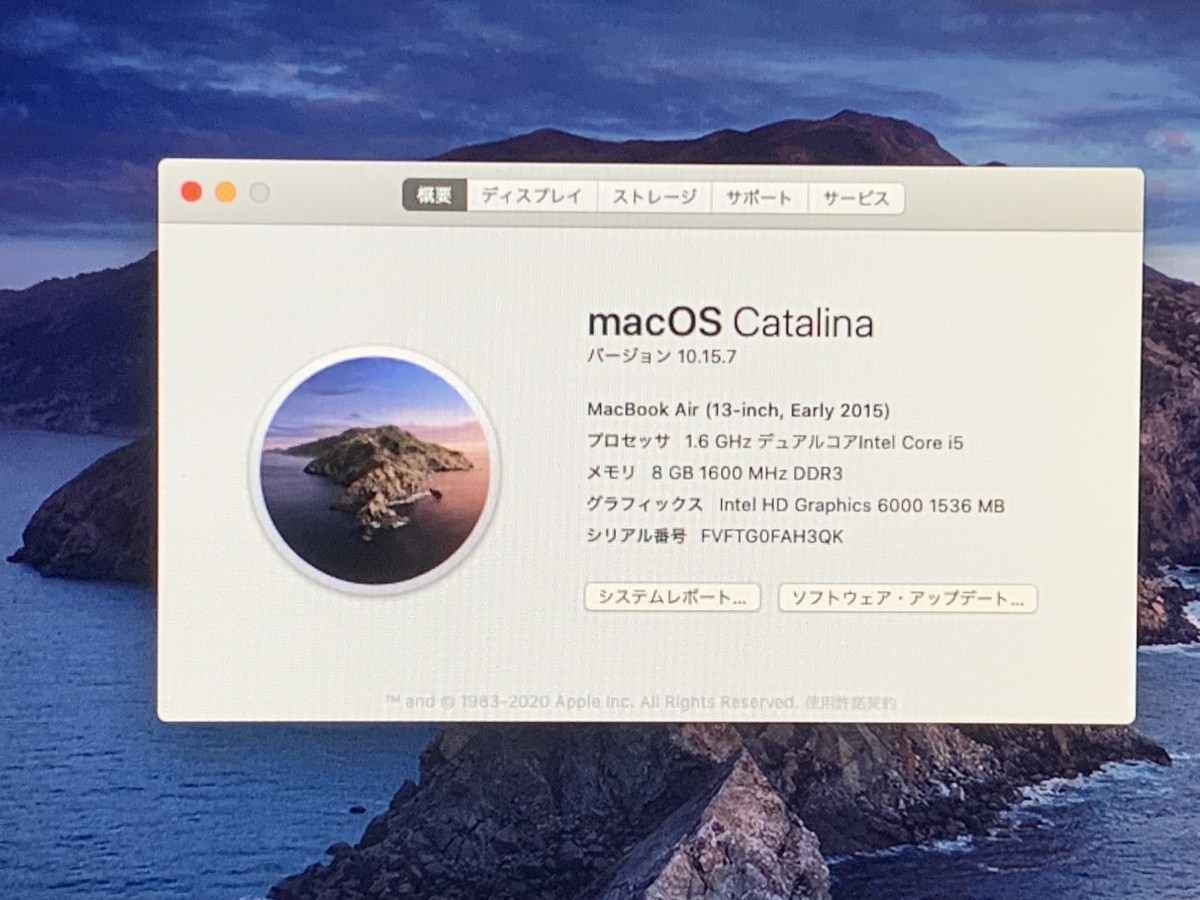The height and width of the screenshot is (900, 1200).
Task: Click the シリアル番号 label
Action: click(x=637, y=536)
